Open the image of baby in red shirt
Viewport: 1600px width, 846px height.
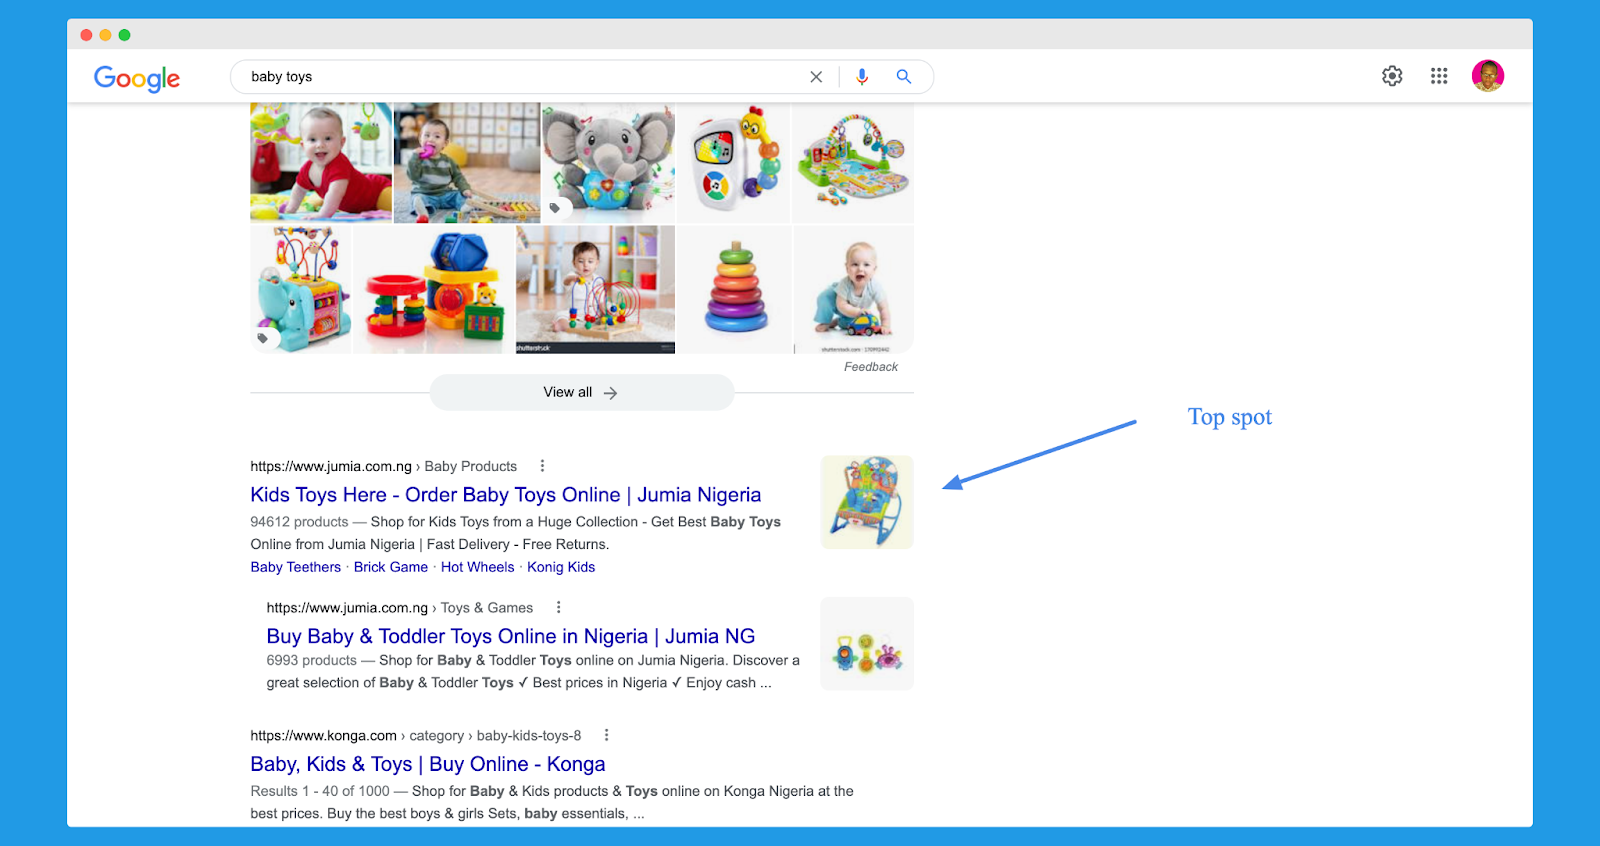321,162
